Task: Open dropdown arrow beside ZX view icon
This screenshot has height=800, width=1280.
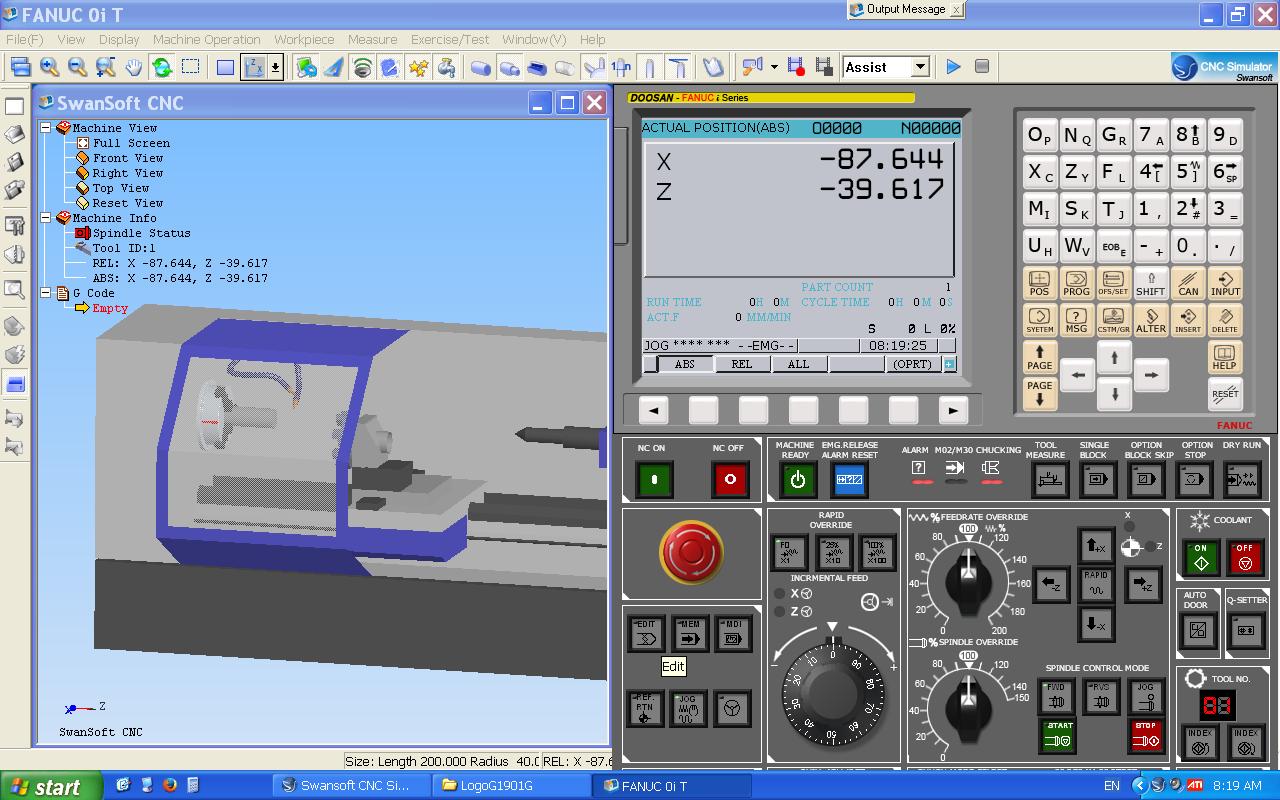Action: click(x=276, y=67)
